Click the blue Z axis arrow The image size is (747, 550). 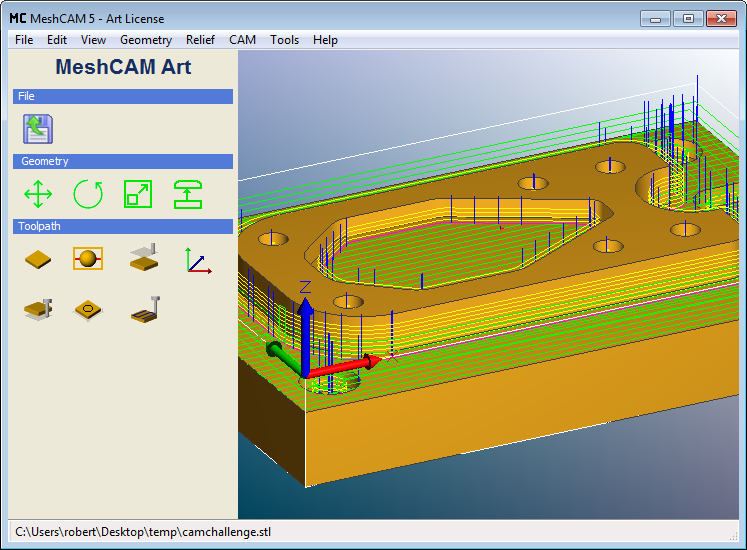[x=306, y=318]
